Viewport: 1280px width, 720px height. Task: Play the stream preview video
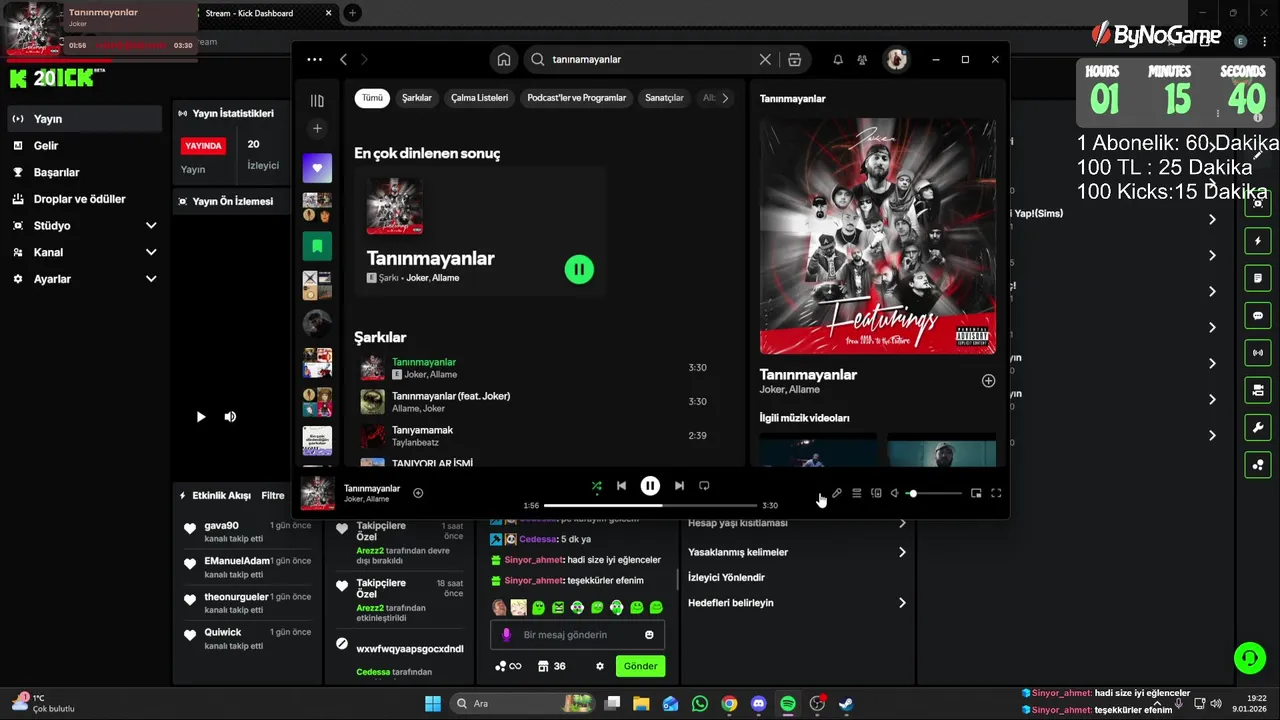tap(201, 417)
